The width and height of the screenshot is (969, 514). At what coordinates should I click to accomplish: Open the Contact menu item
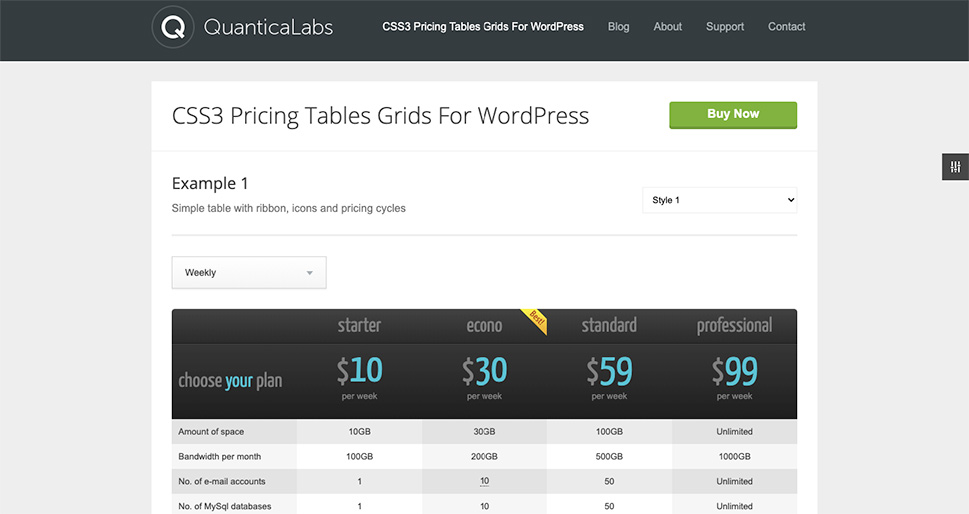pos(786,27)
